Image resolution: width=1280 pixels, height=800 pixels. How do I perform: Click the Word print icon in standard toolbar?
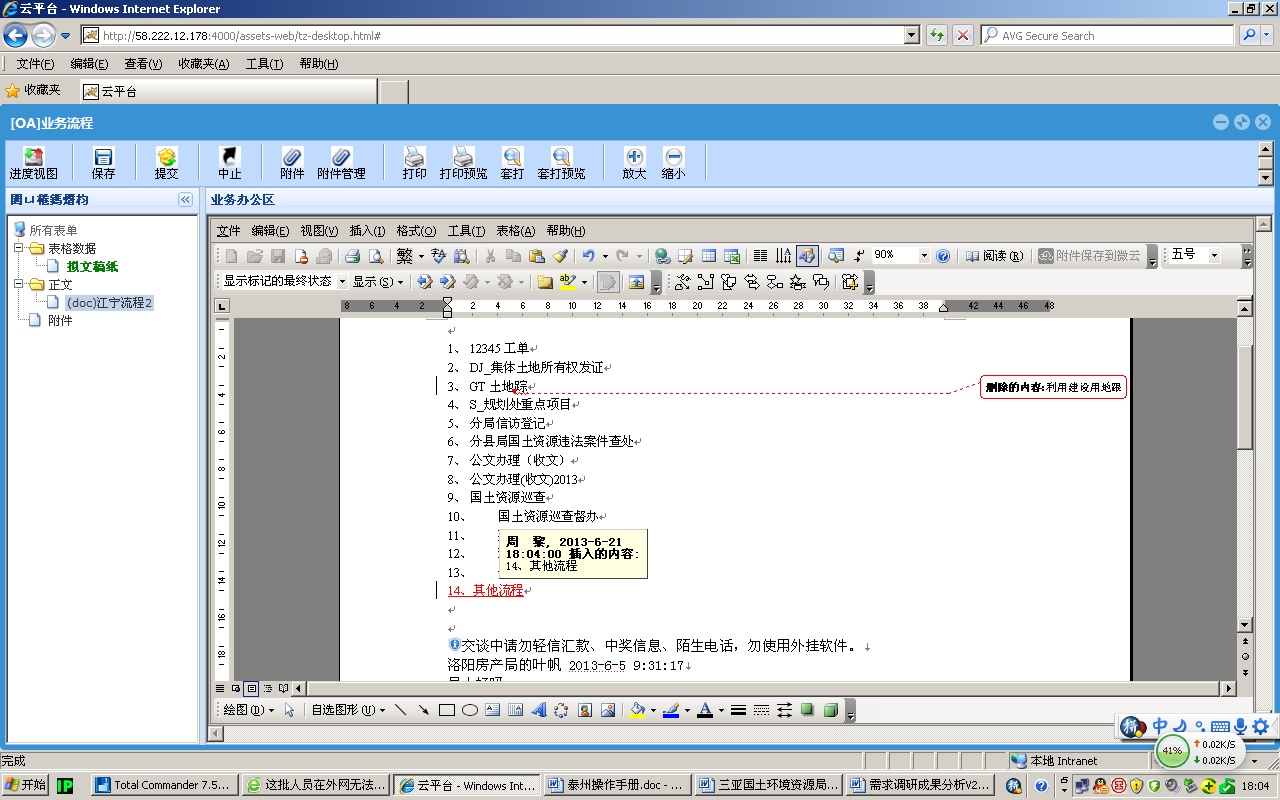pyautogui.click(x=352, y=256)
